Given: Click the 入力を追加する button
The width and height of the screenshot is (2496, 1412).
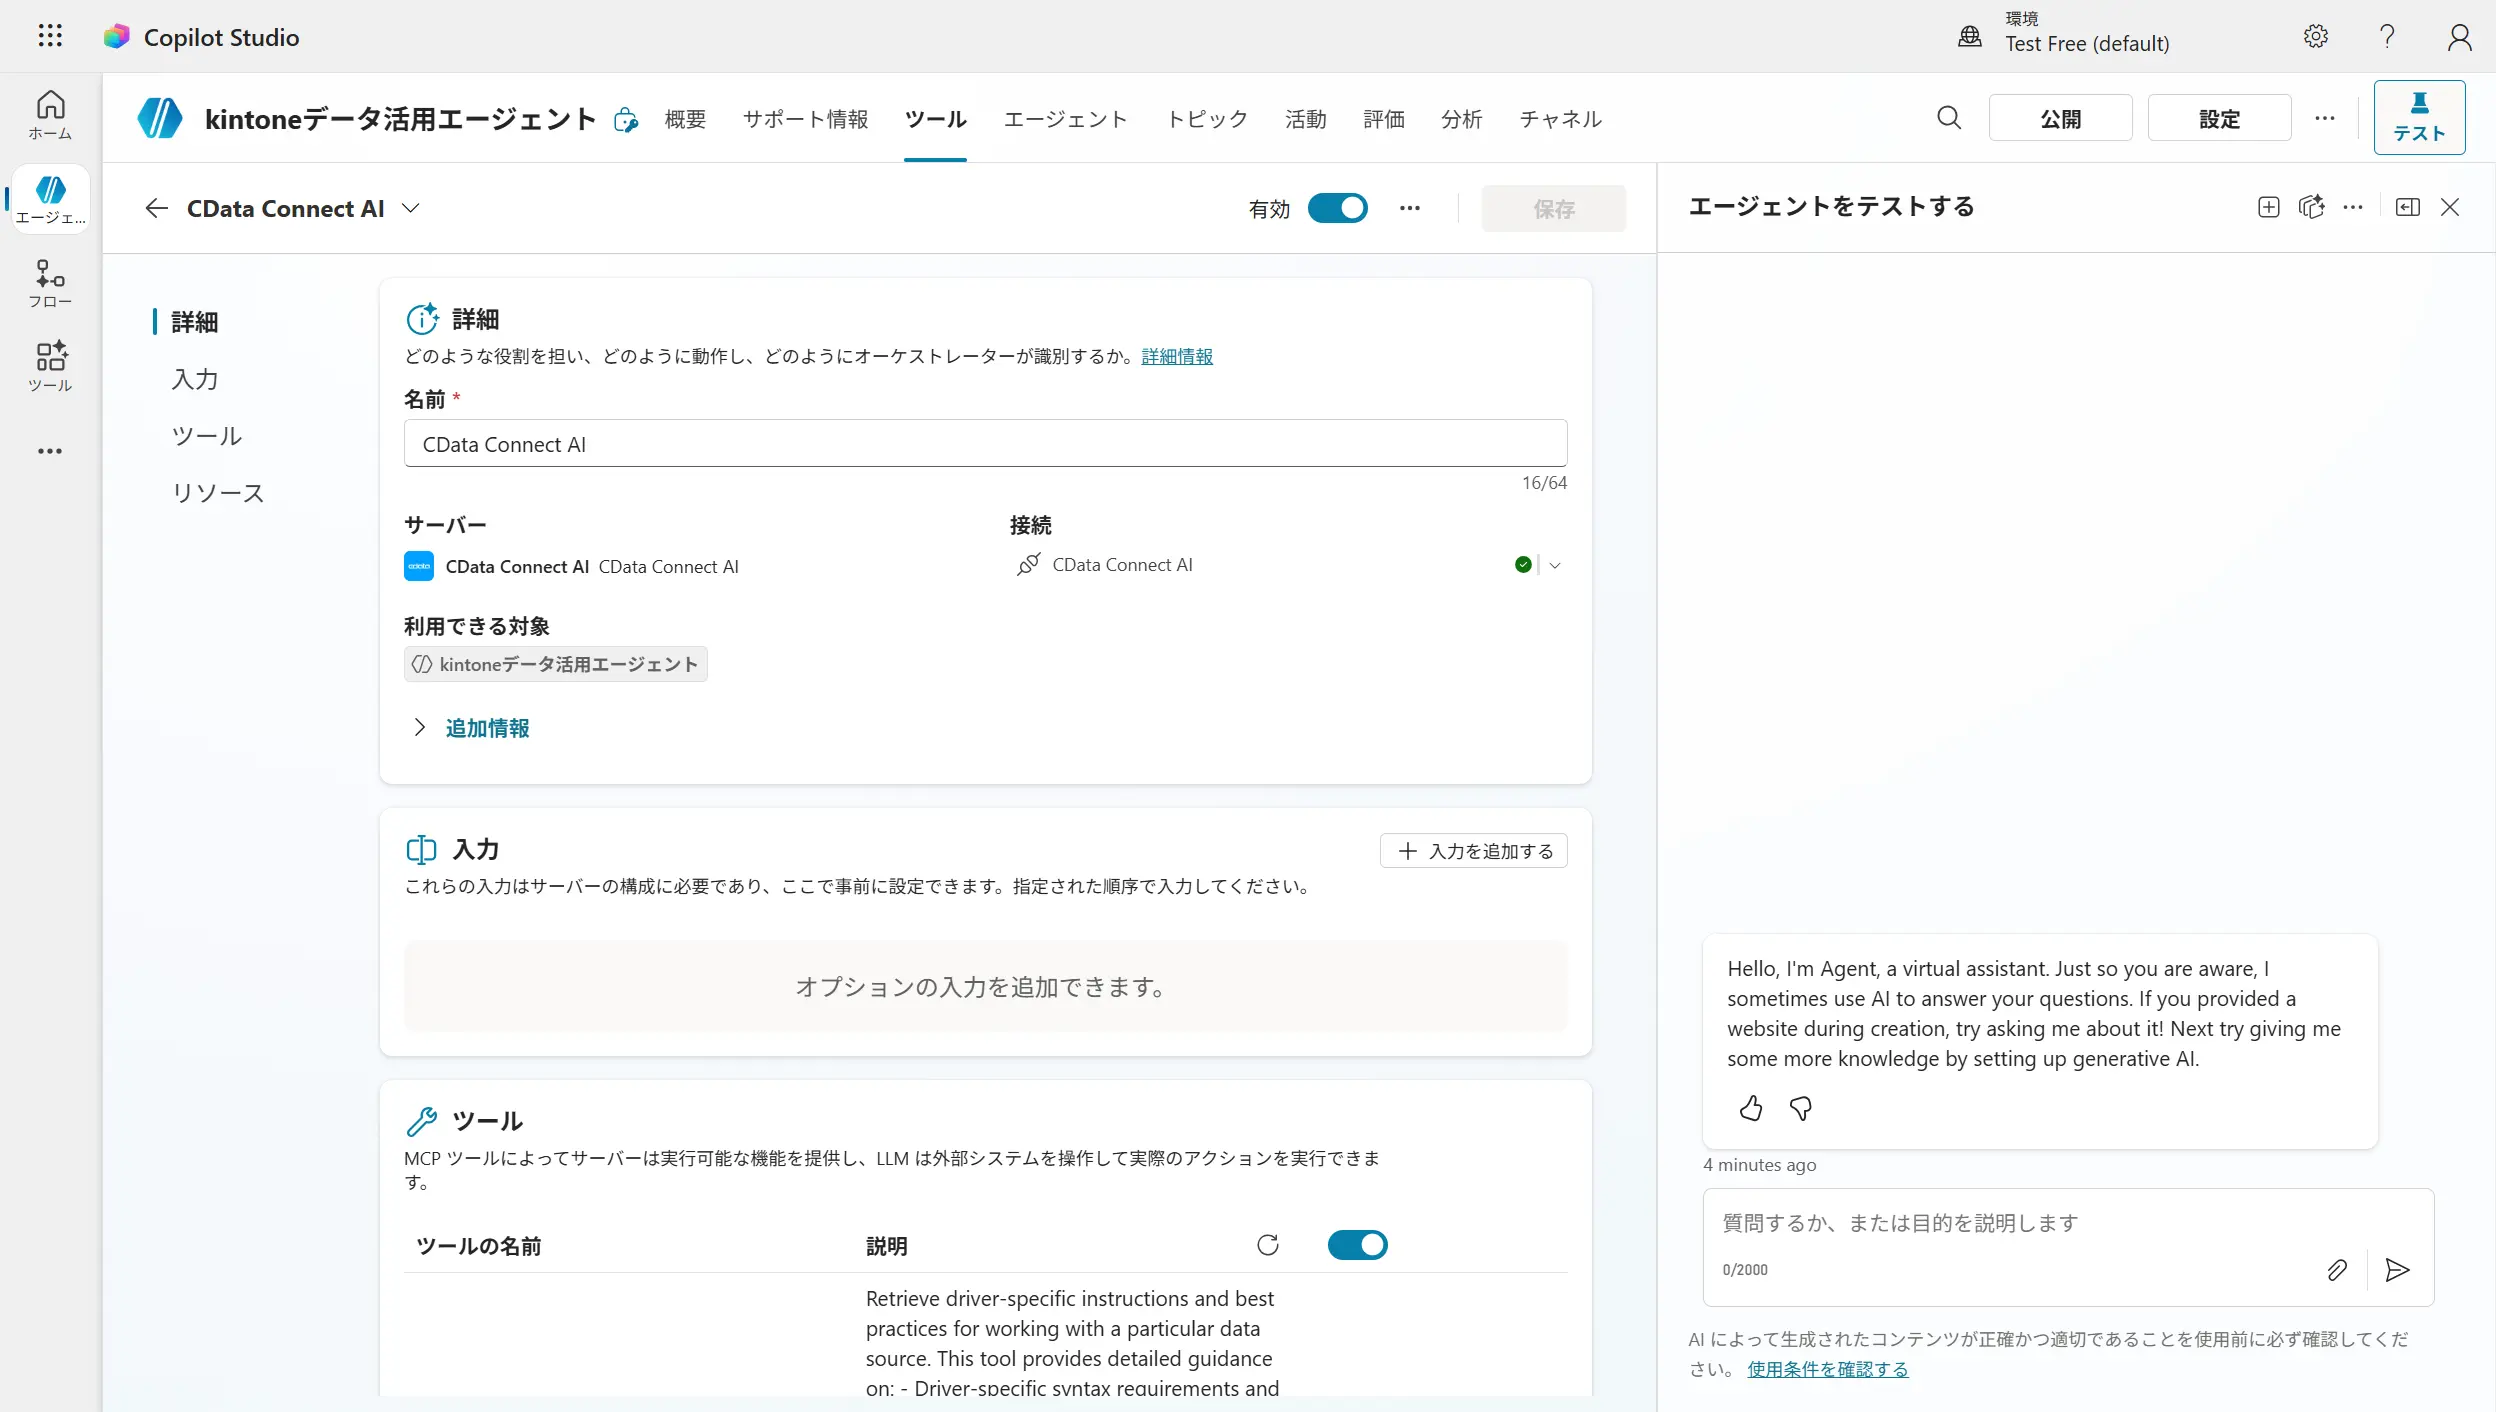Looking at the screenshot, I should click(x=1473, y=851).
